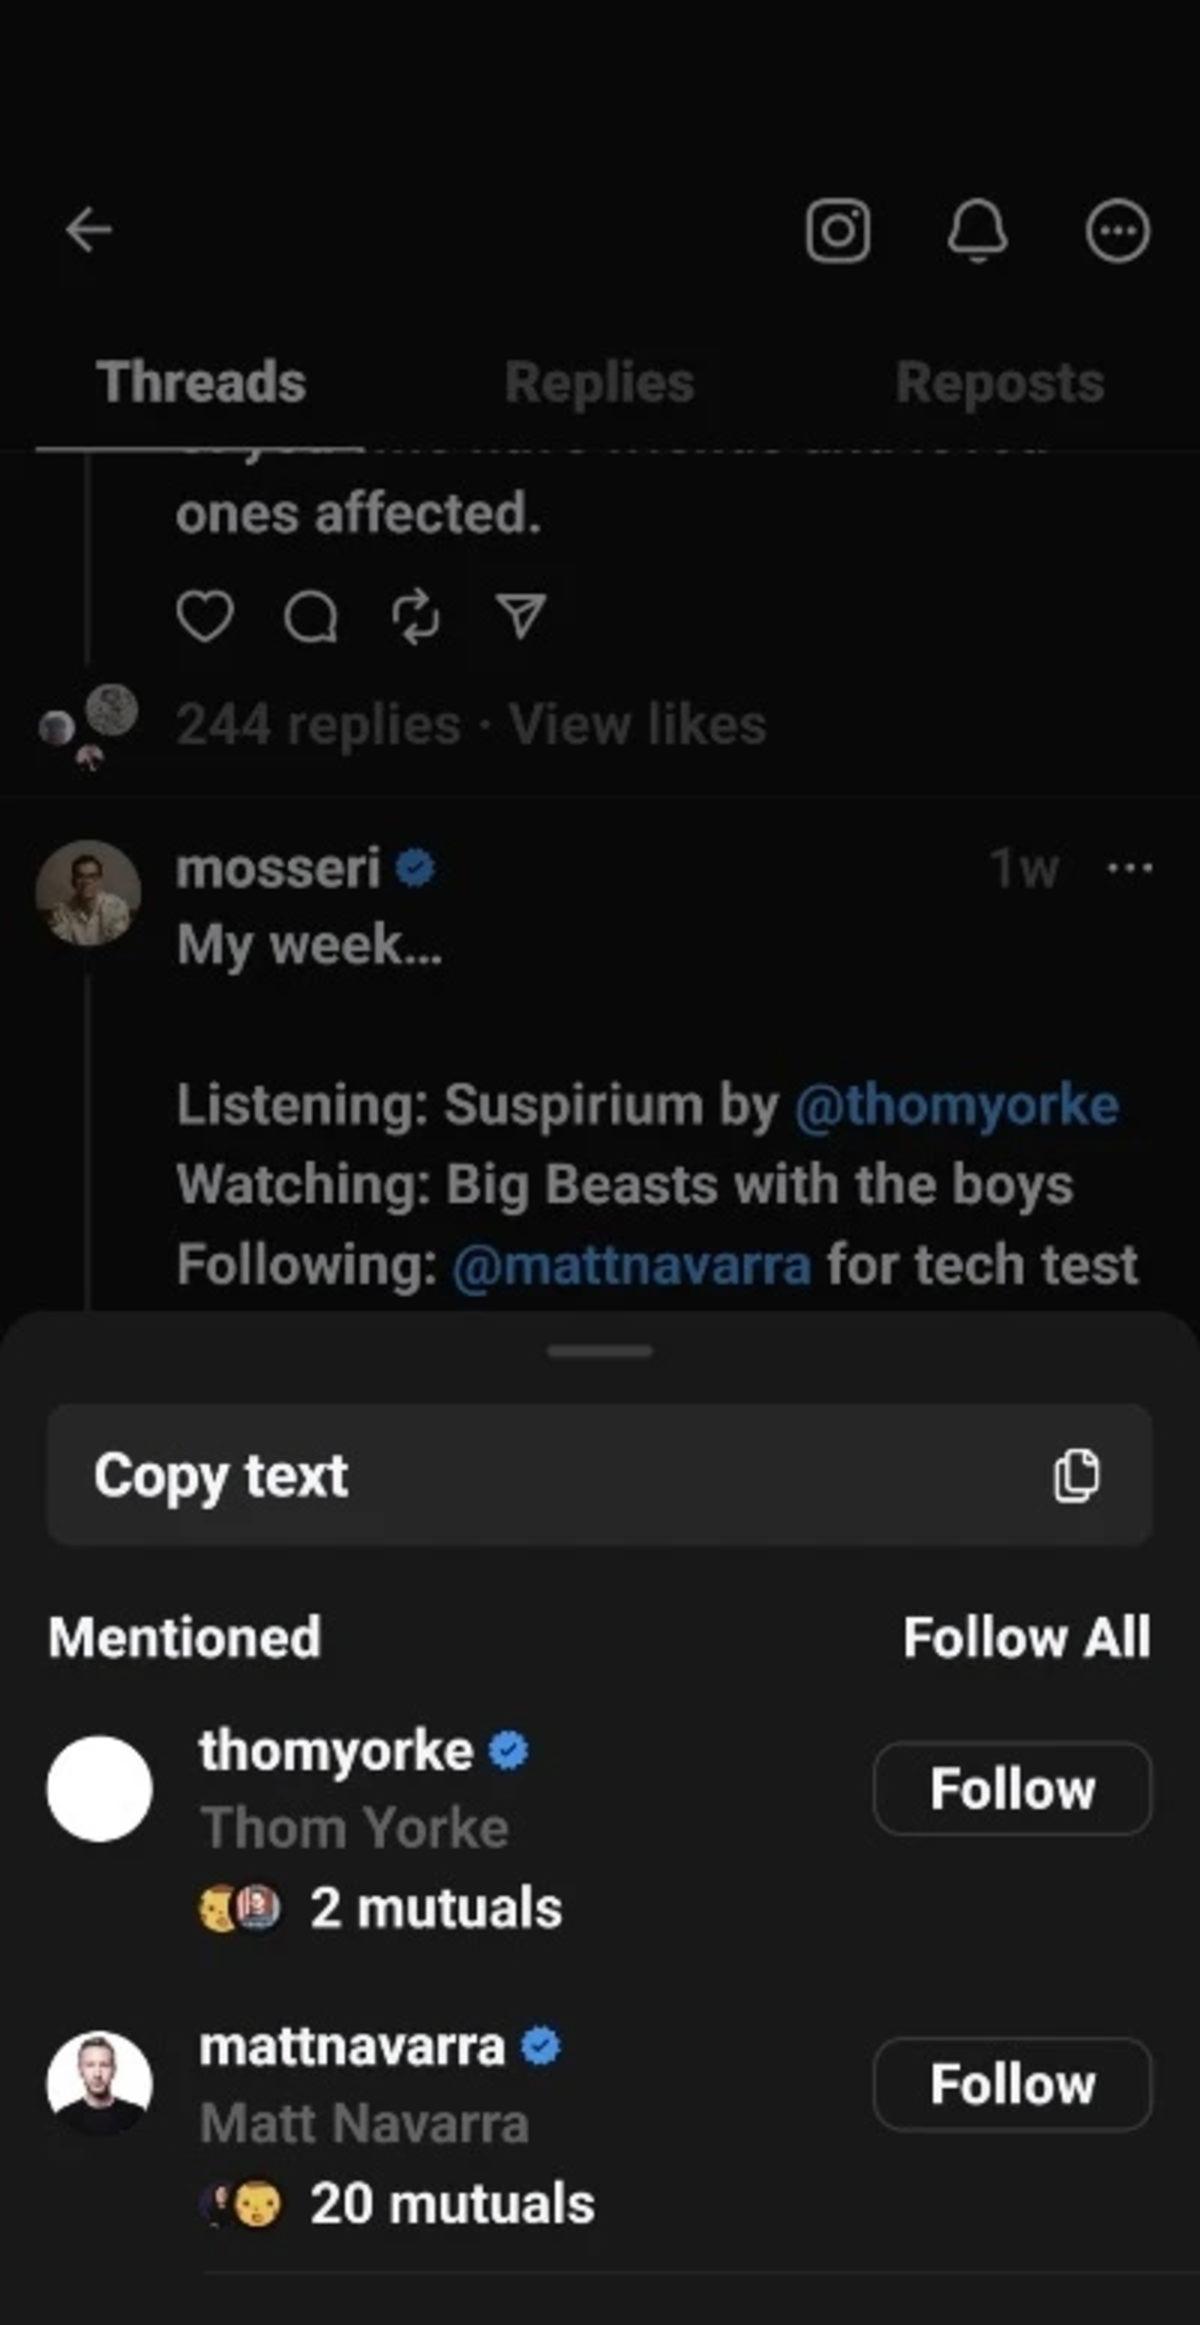Select the Threads tab
The width and height of the screenshot is (1200, 2325).
tap(201, 383)
